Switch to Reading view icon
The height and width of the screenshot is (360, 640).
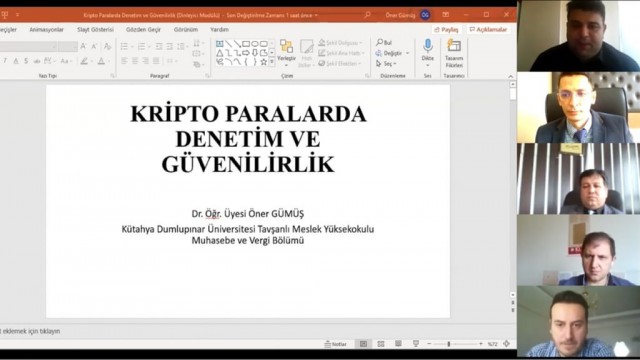398,344
